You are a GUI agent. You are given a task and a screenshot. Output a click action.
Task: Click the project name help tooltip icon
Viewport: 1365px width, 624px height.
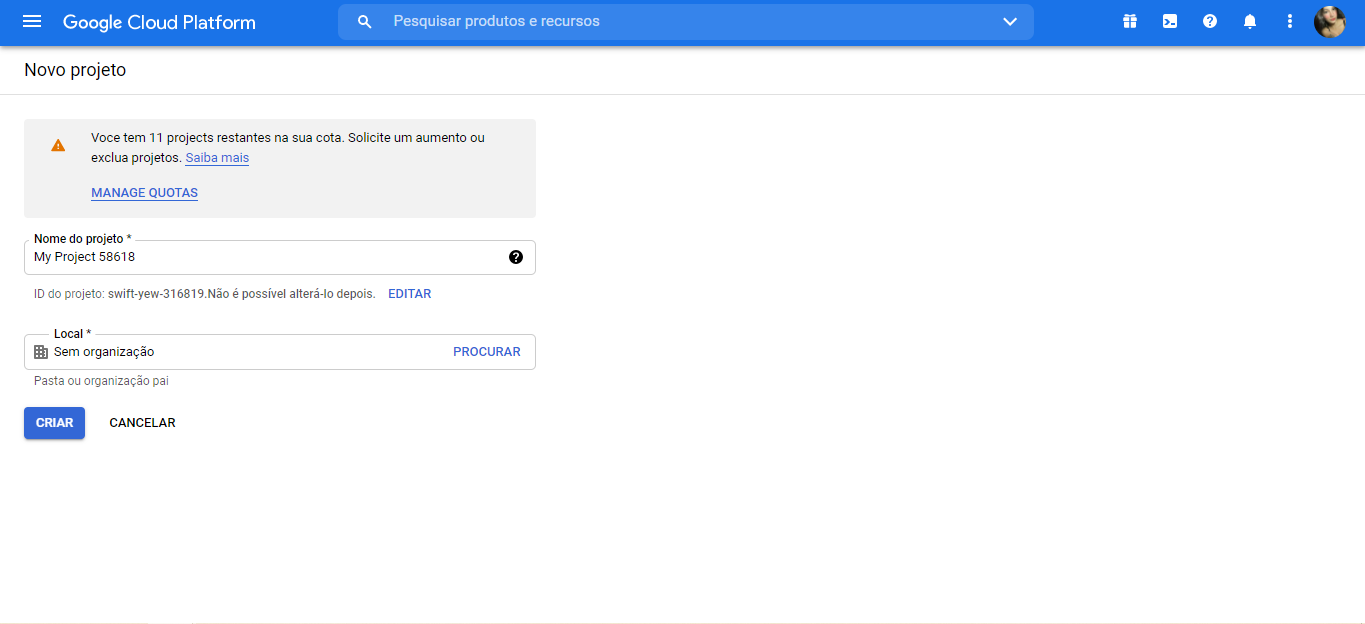tap(516, 257)
